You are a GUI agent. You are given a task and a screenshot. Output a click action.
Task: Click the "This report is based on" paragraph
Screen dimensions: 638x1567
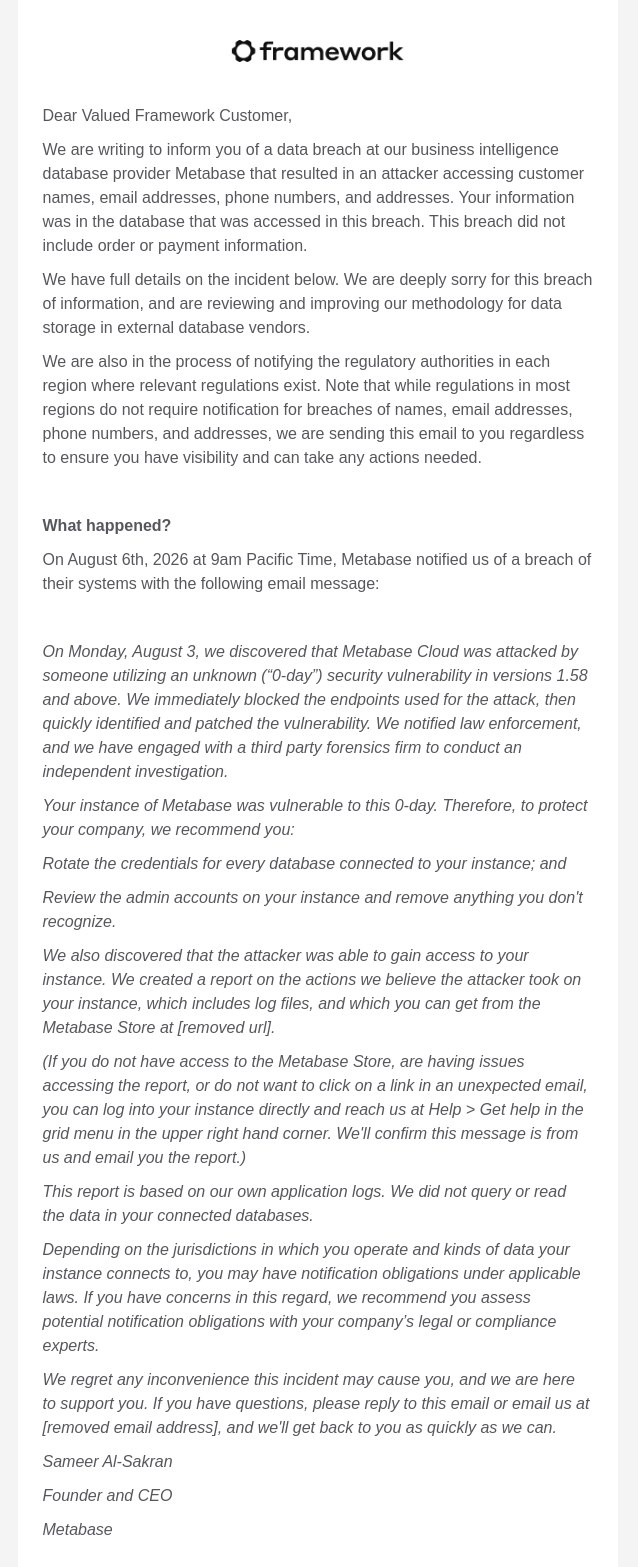tap(304, 1204)
